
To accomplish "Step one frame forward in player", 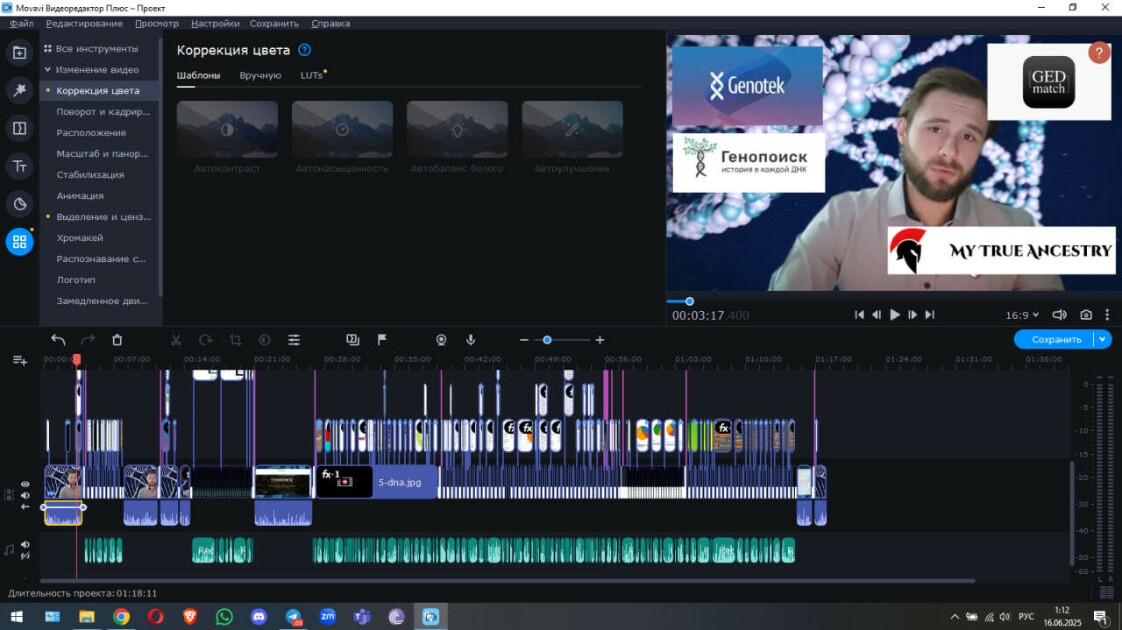I will (912, 314).
